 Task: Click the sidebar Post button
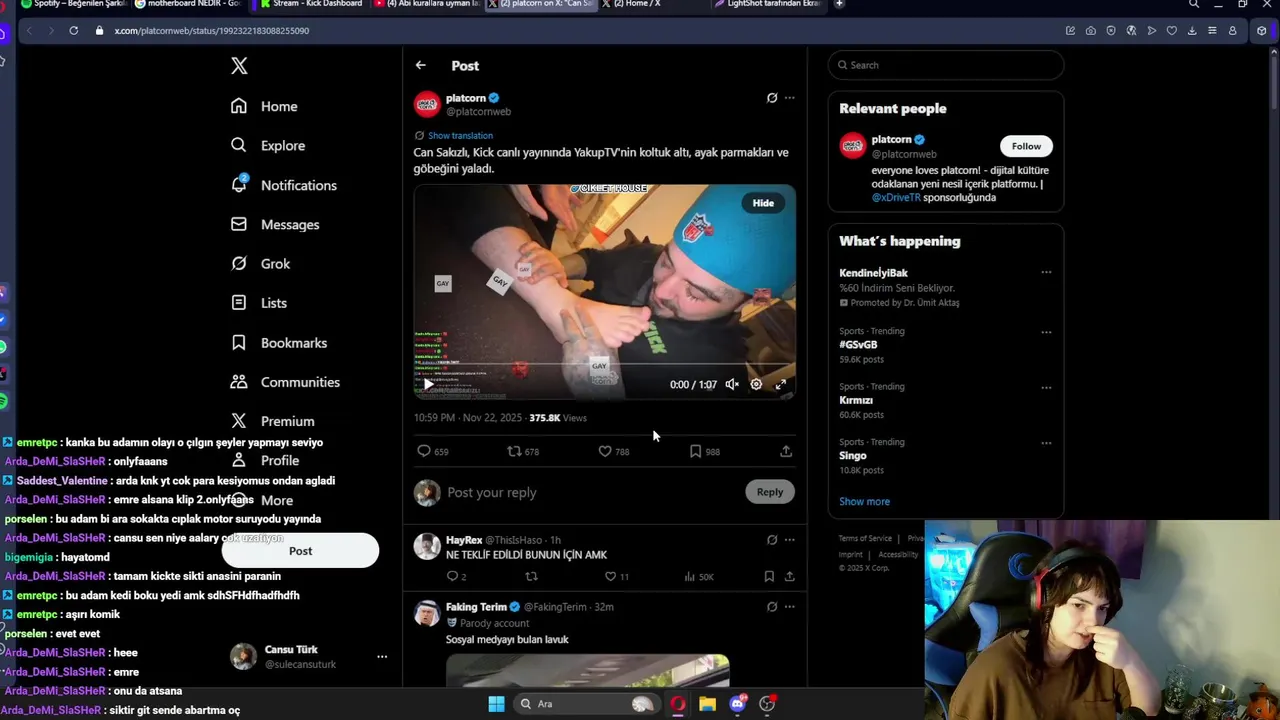(x=300, y=551)
